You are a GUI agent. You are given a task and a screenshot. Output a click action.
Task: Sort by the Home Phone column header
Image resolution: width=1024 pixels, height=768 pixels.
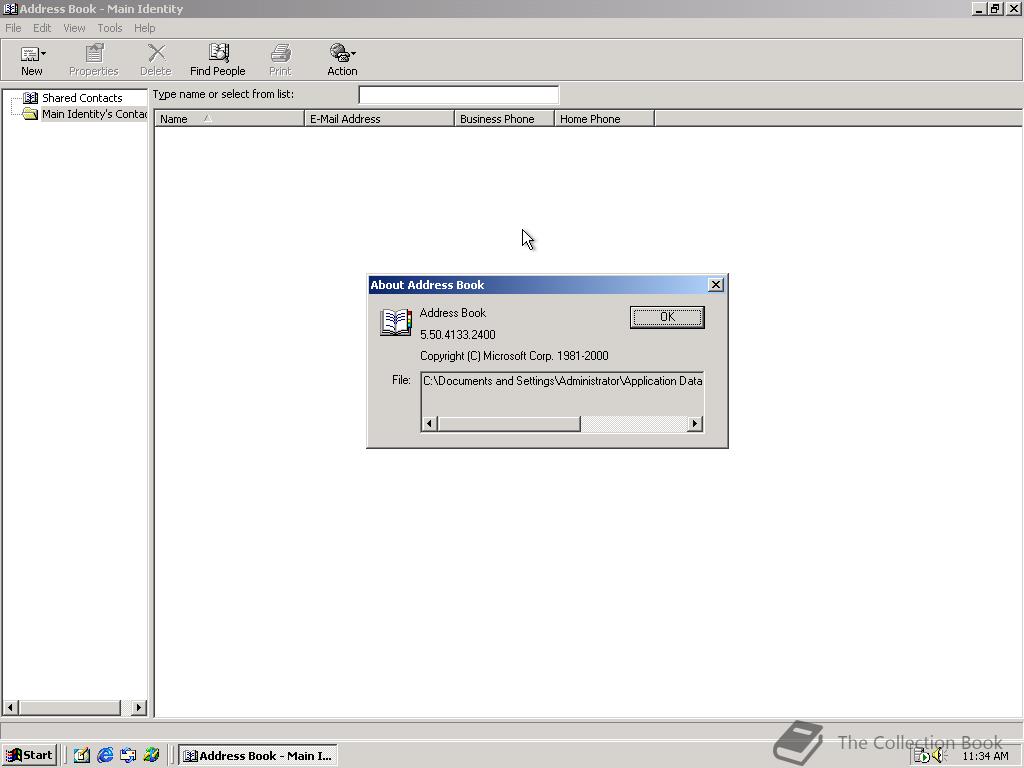(604, 119)
